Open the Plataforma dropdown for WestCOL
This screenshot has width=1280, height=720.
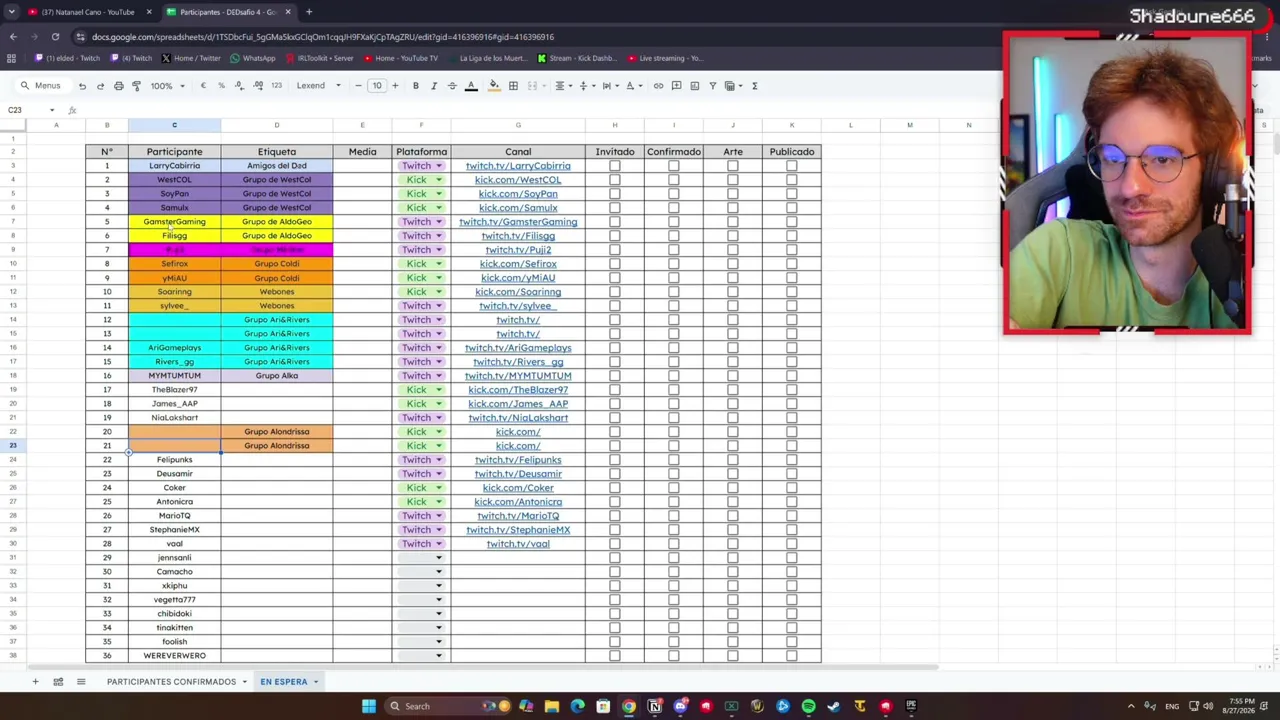tap(421, 180)
